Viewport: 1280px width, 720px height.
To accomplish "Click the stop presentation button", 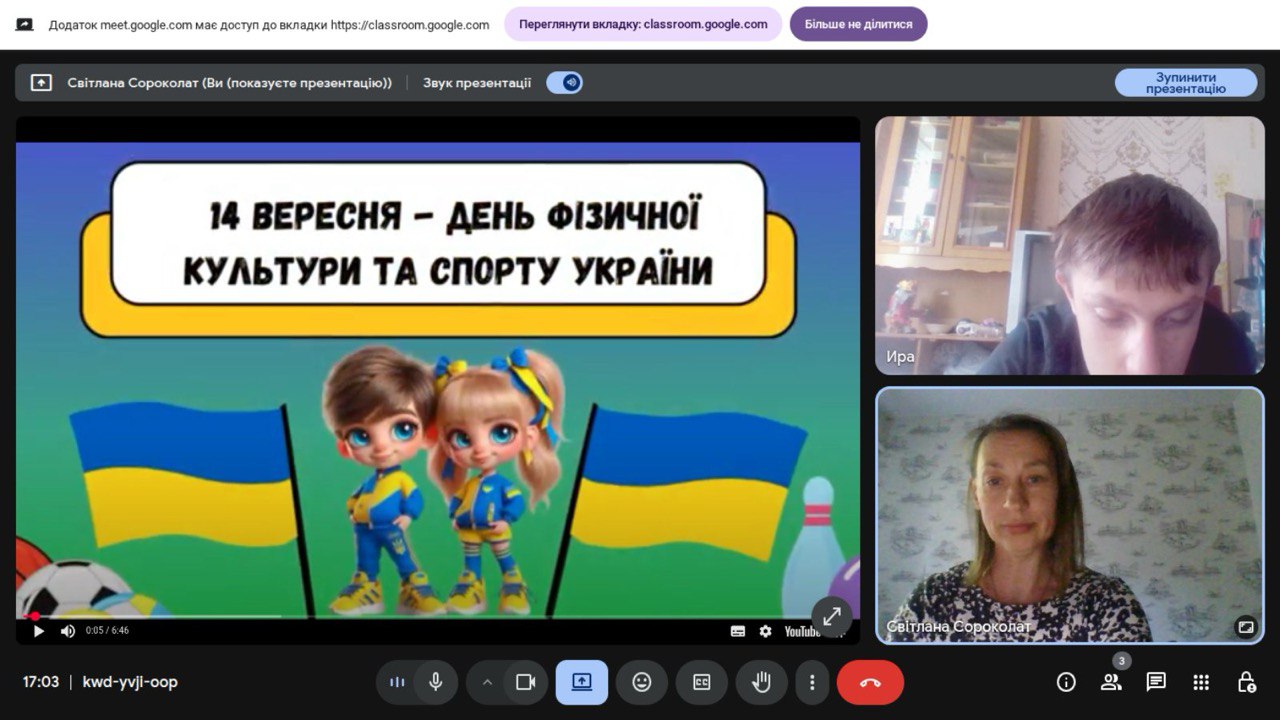I will [1185, 83].
